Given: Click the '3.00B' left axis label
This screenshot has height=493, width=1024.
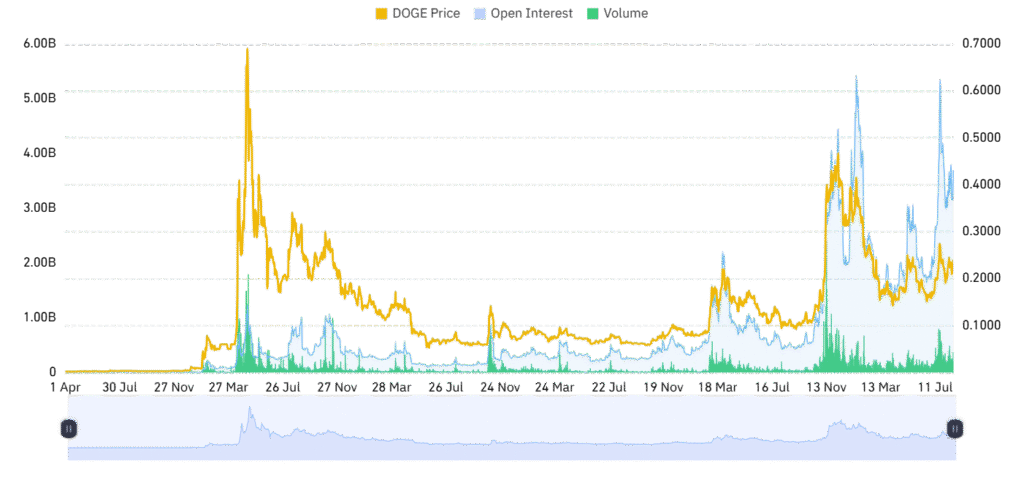Looking at the screenshot, I should (x=42, y=208).
